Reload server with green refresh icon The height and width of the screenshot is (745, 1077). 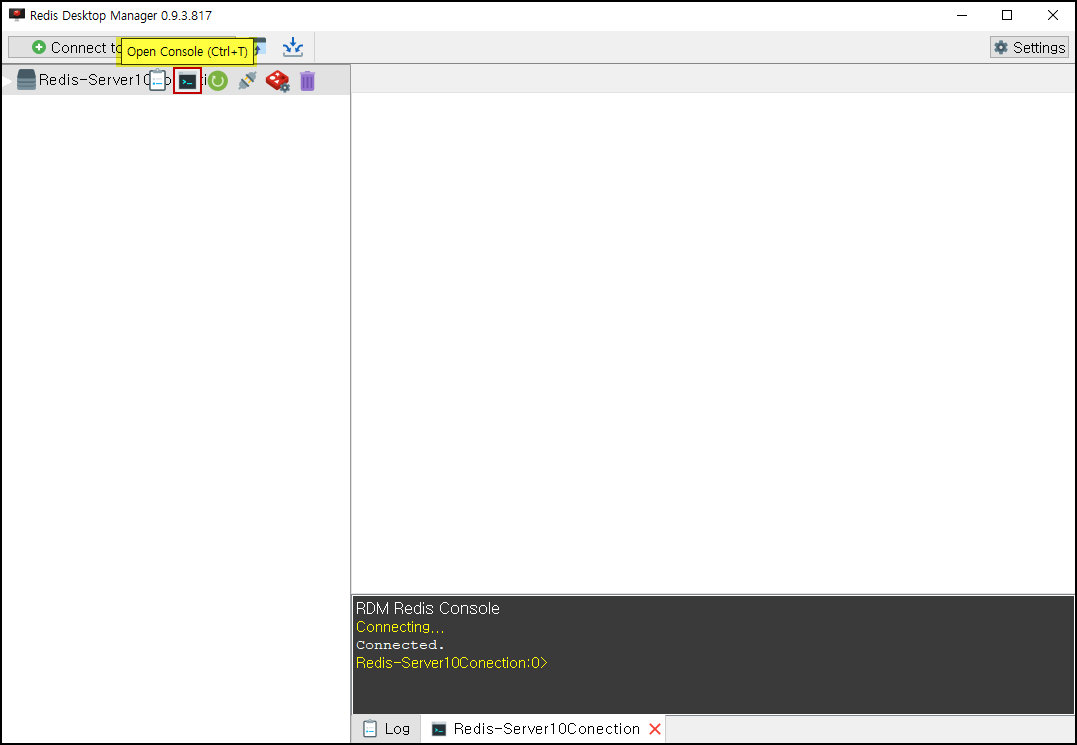[218, 81]
